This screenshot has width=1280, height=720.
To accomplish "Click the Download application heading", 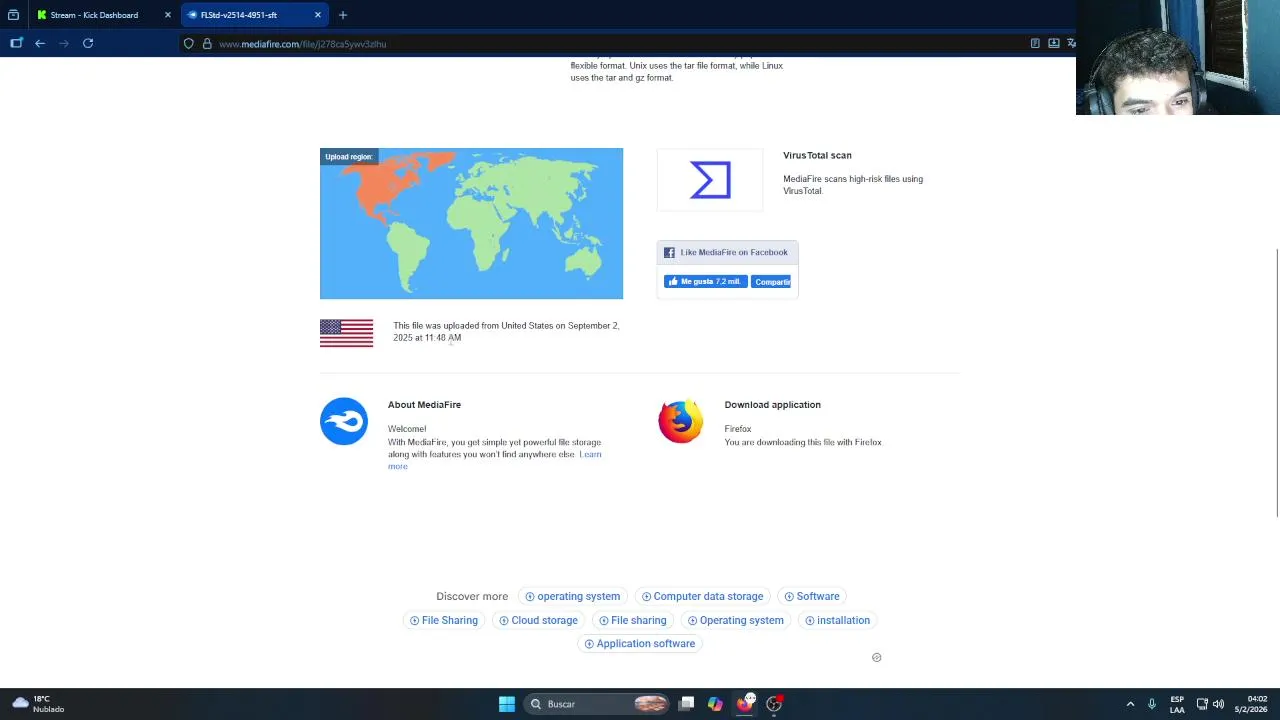I will point(772,405).
